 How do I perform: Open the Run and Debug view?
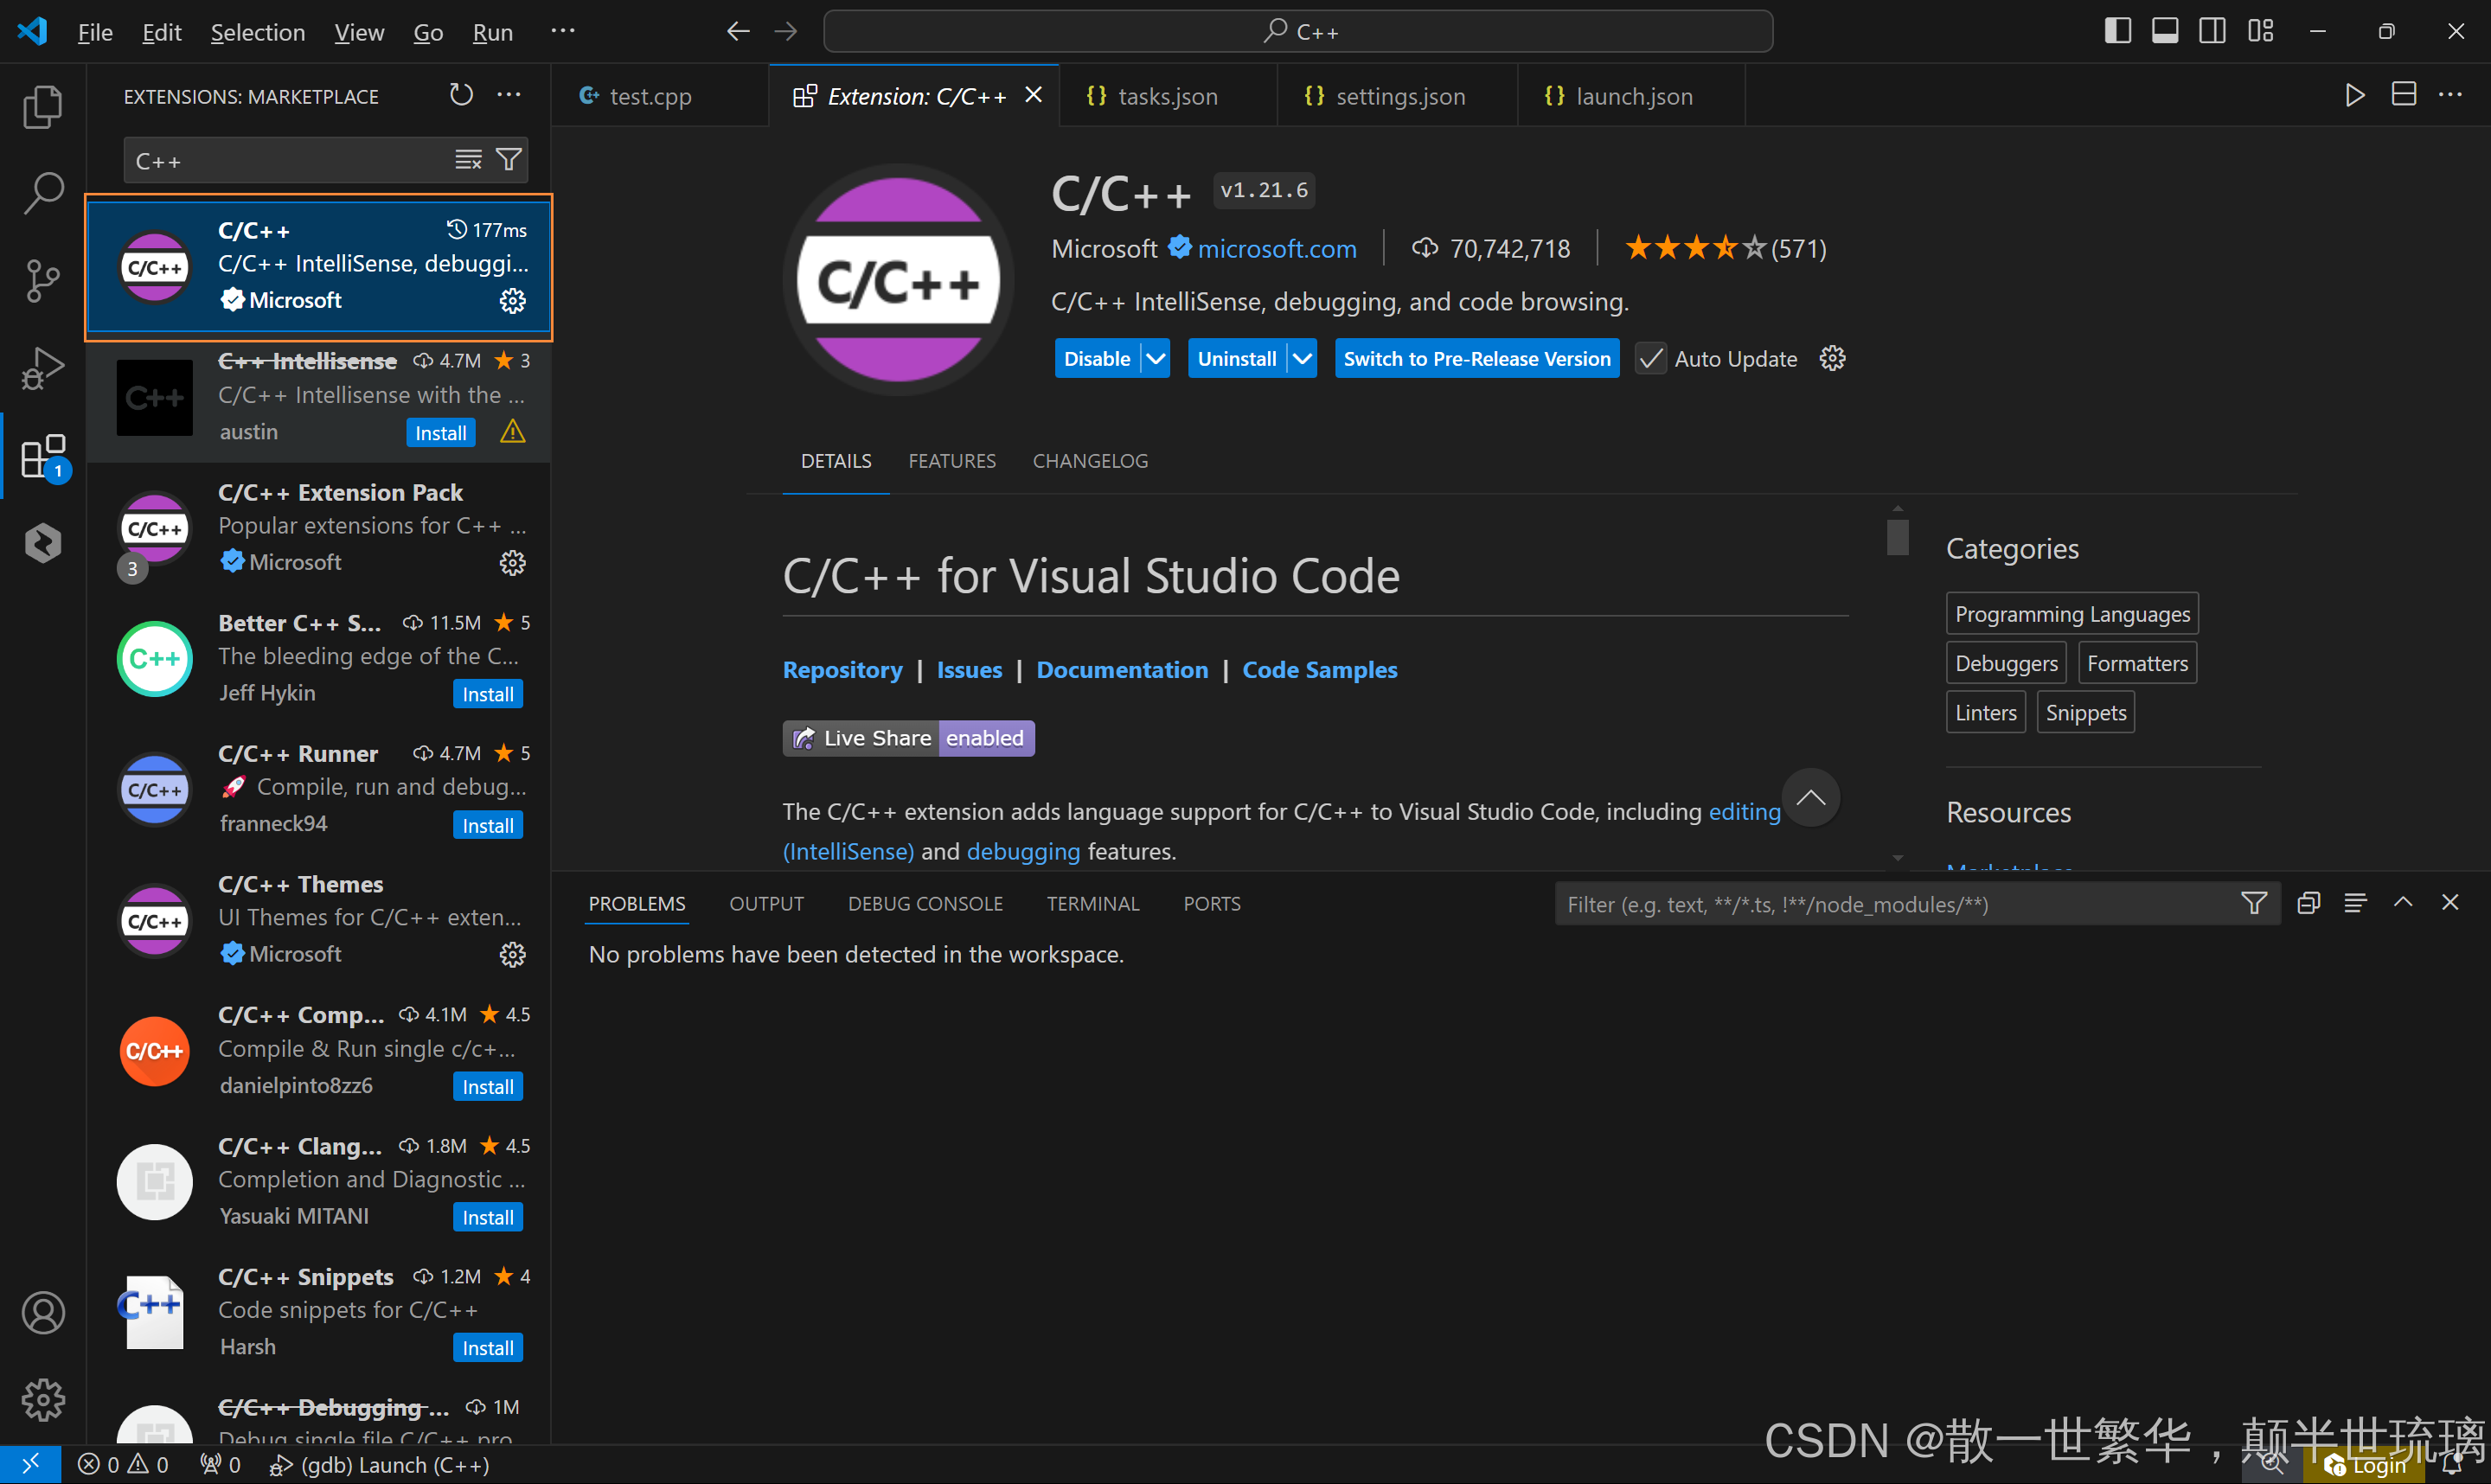[43, 368]
